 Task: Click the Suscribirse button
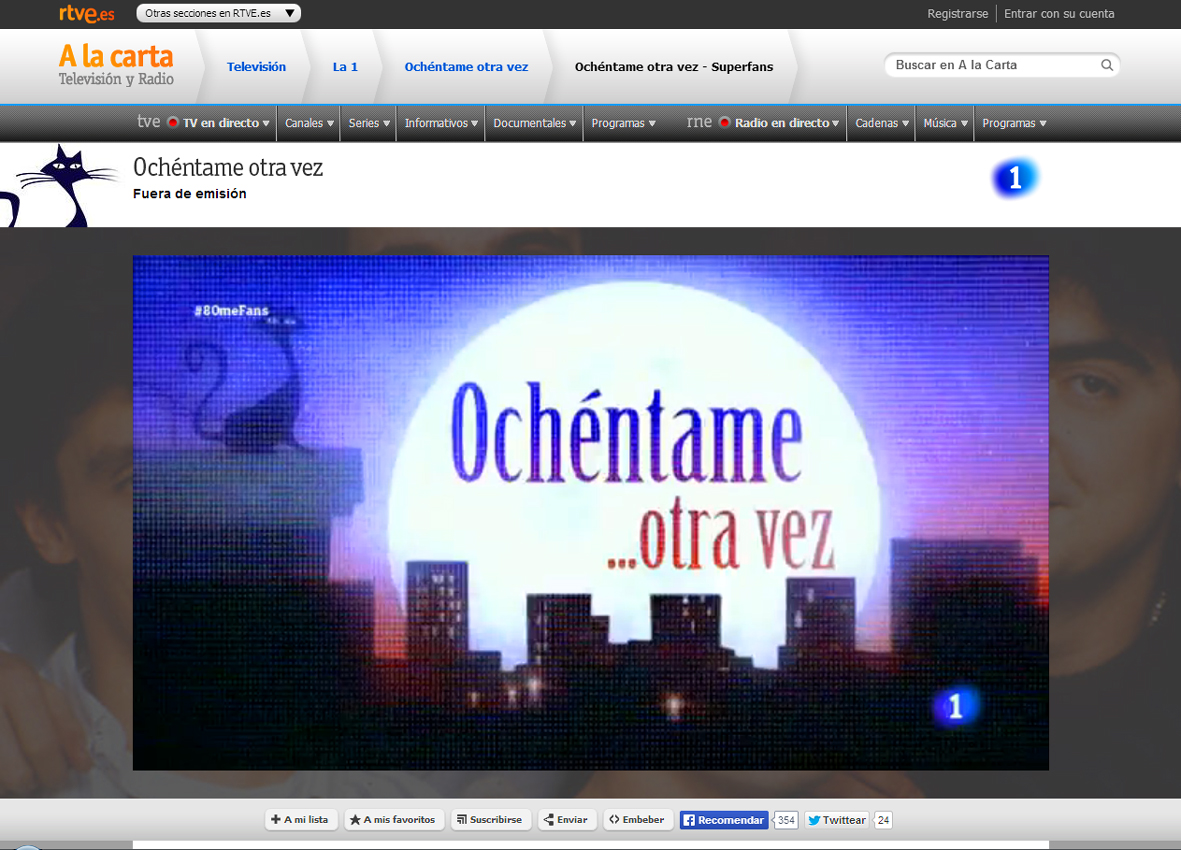point(490,820)
